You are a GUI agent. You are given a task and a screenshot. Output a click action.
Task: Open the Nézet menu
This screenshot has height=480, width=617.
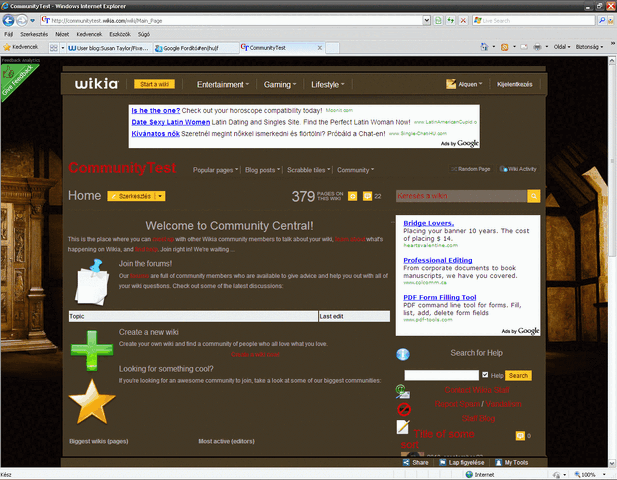[x=62, y=34]
